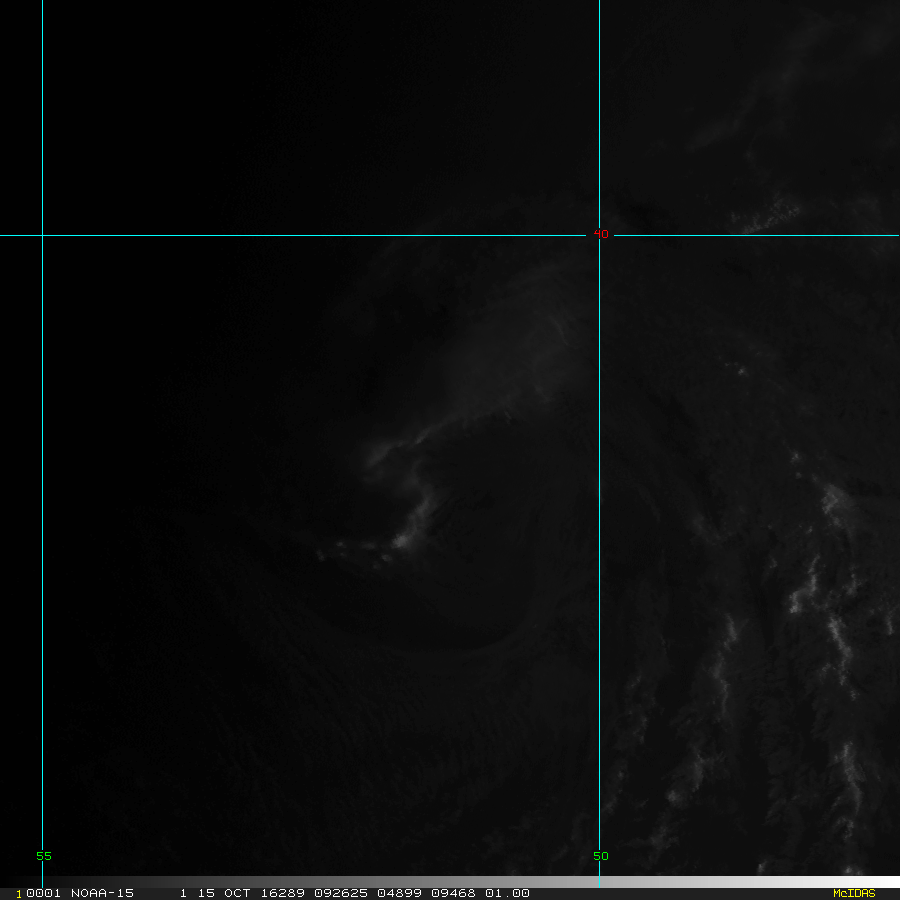Click the red 40 latitude label
900x900 pixels.
[600, 234]
